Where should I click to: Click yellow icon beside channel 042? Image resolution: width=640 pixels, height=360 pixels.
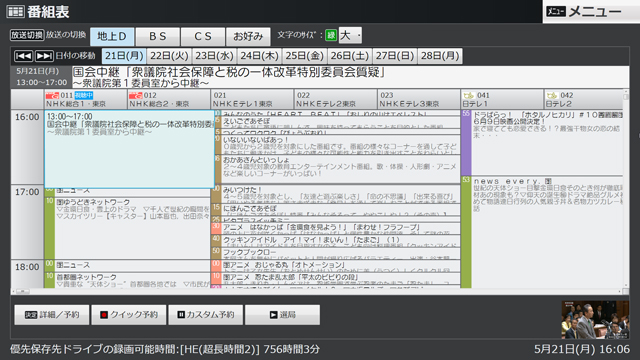[x=552, y=96]
